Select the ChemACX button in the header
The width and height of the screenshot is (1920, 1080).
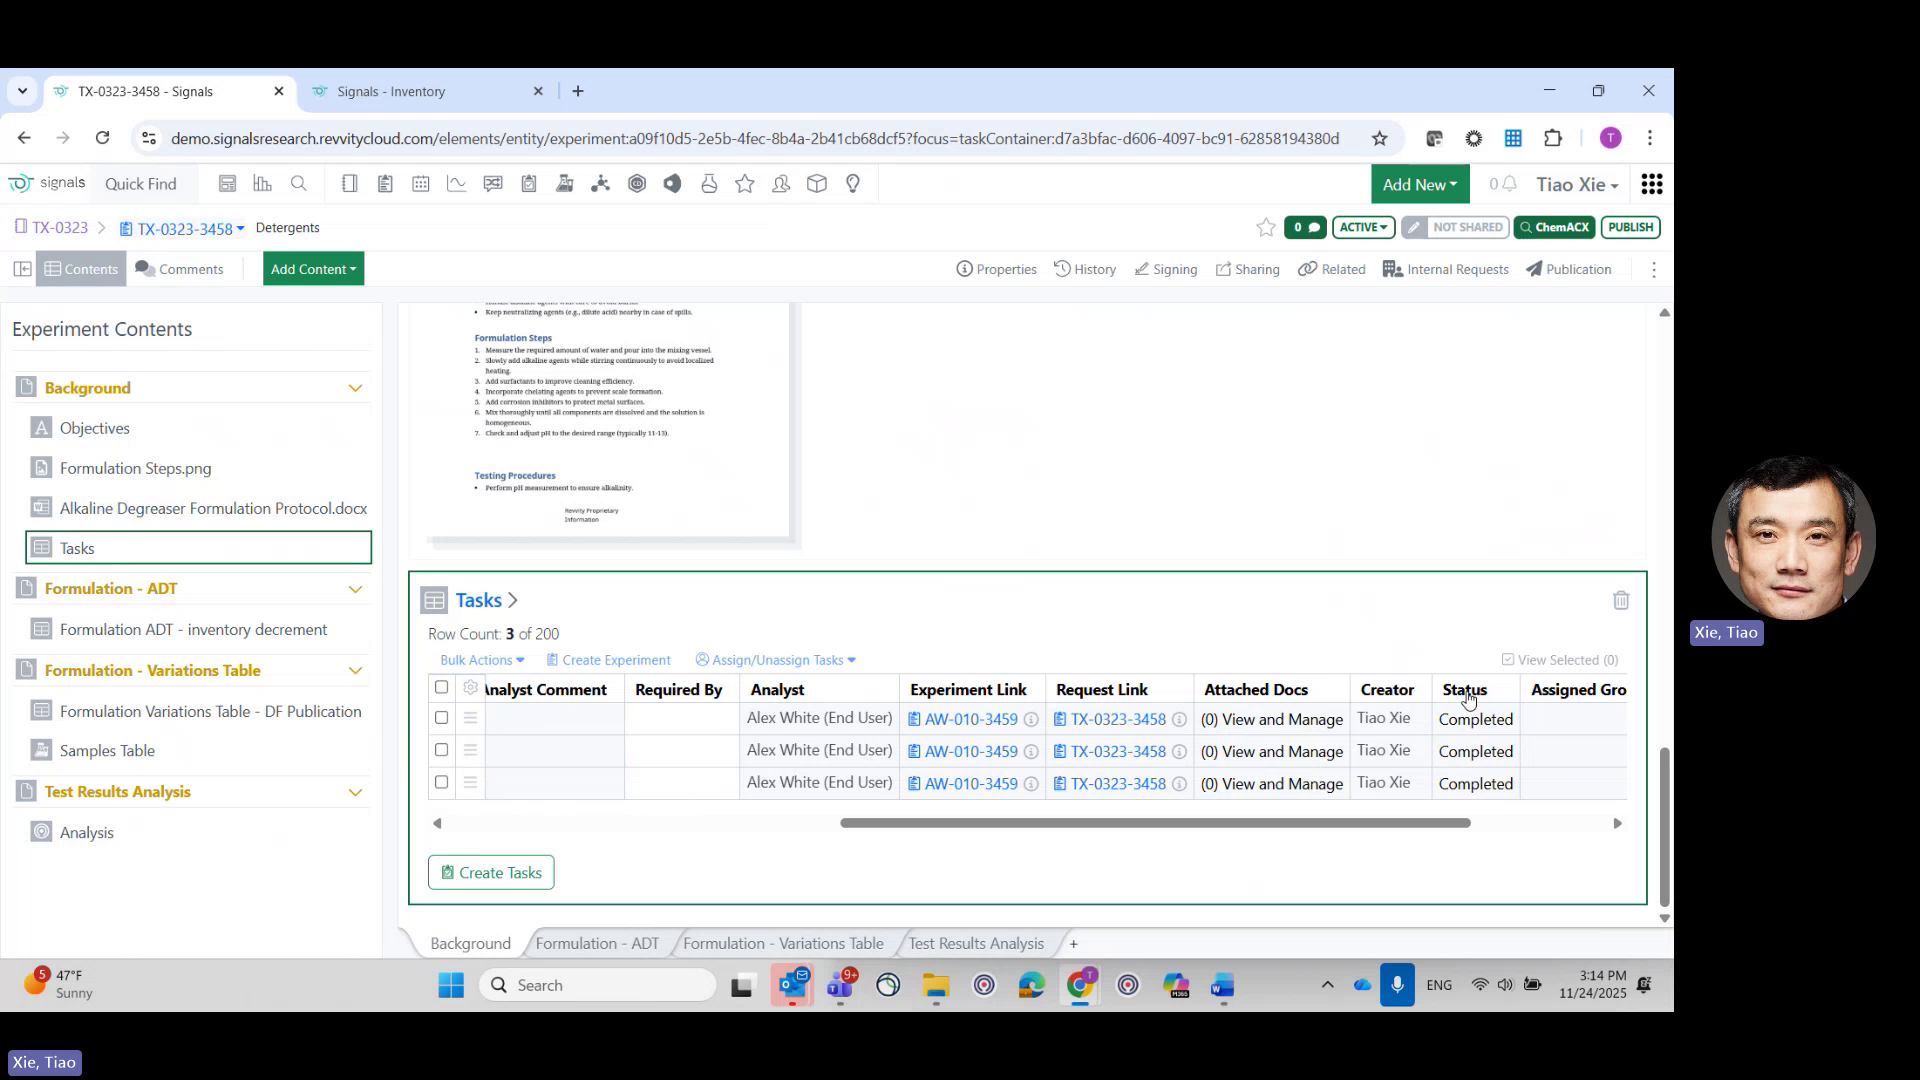tap(1554, 227)
